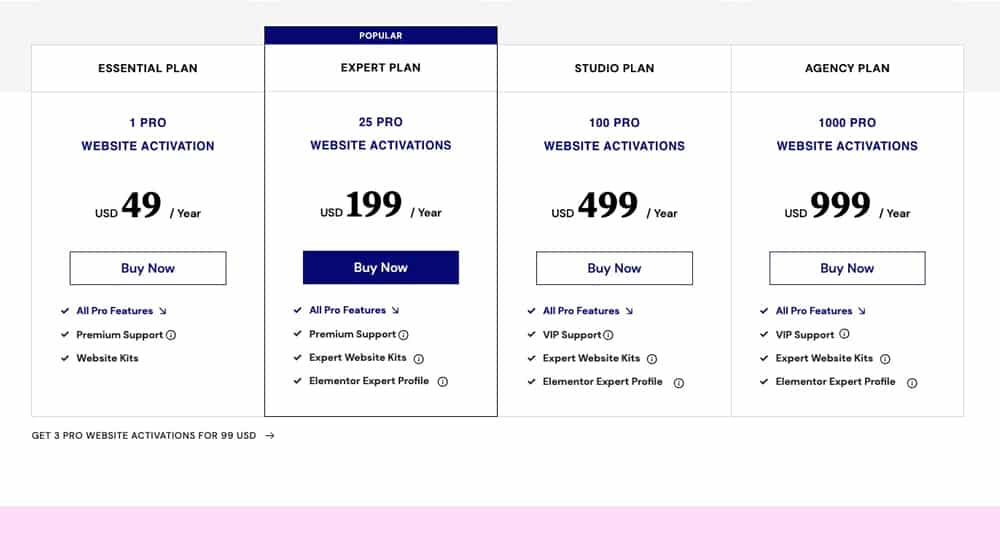Click Buy Now on the Expert plan

click(x=381, y=267)
